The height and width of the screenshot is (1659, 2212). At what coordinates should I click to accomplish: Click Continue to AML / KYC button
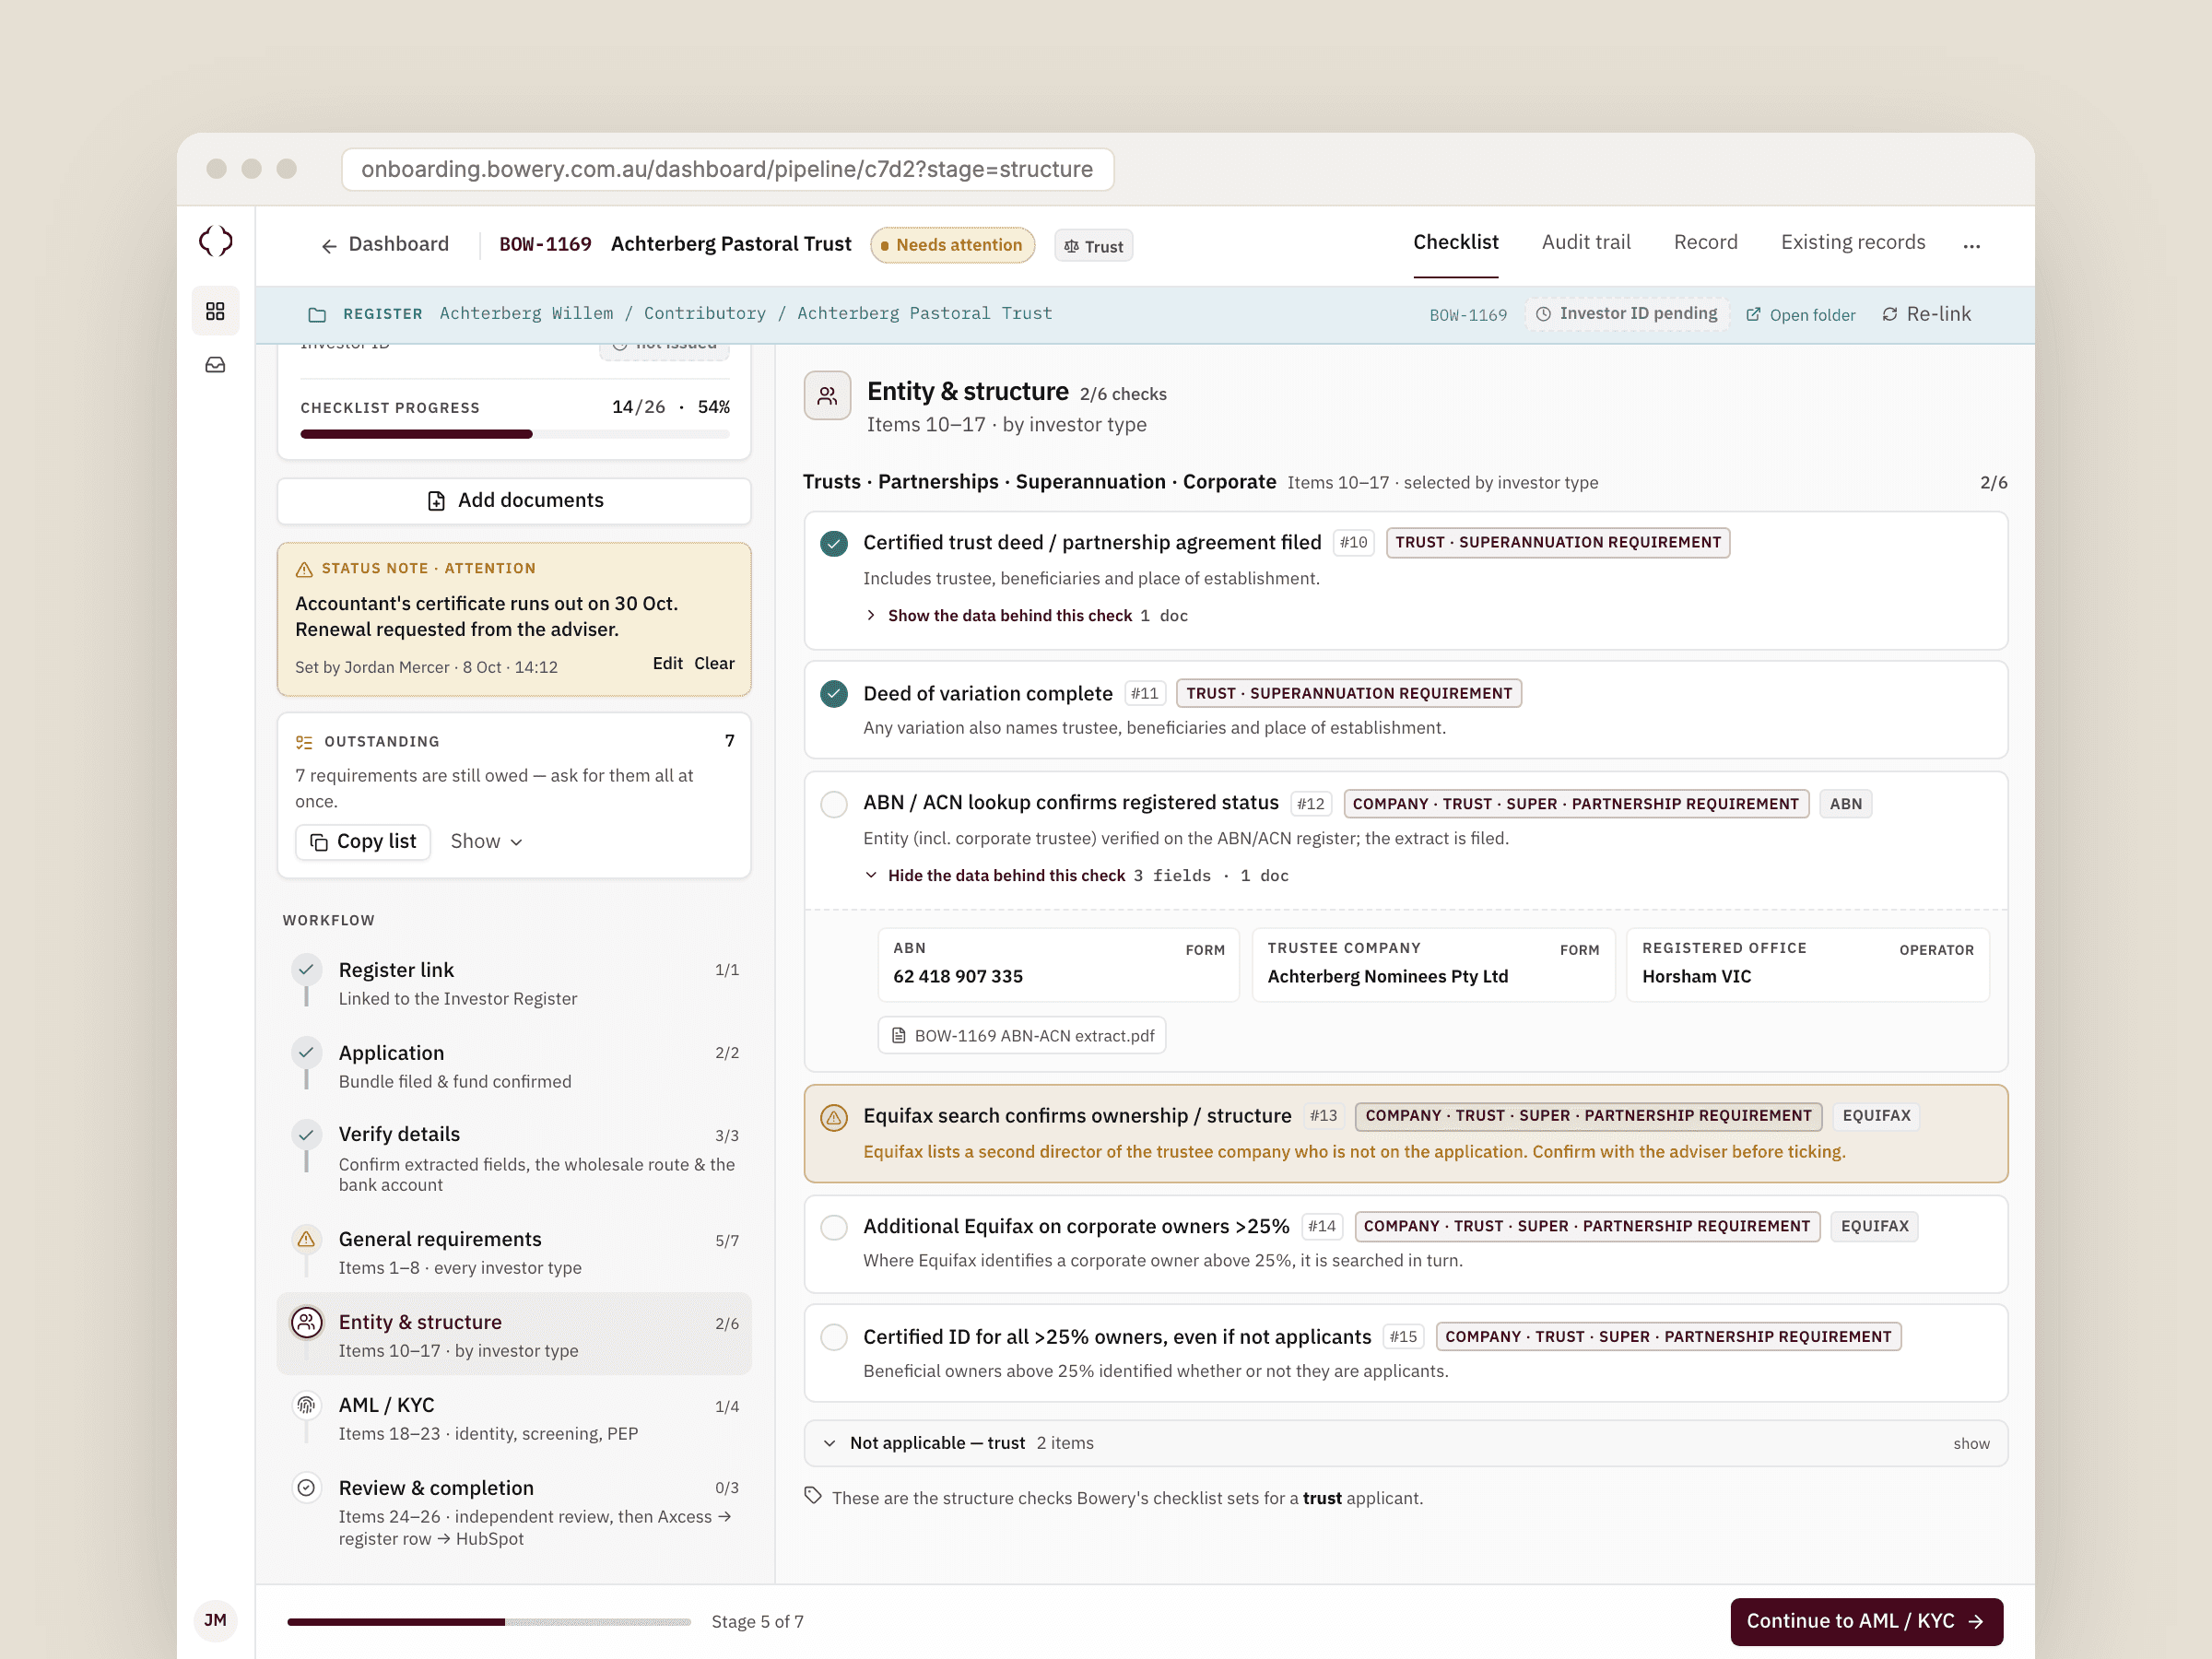click(1866, 1621)
